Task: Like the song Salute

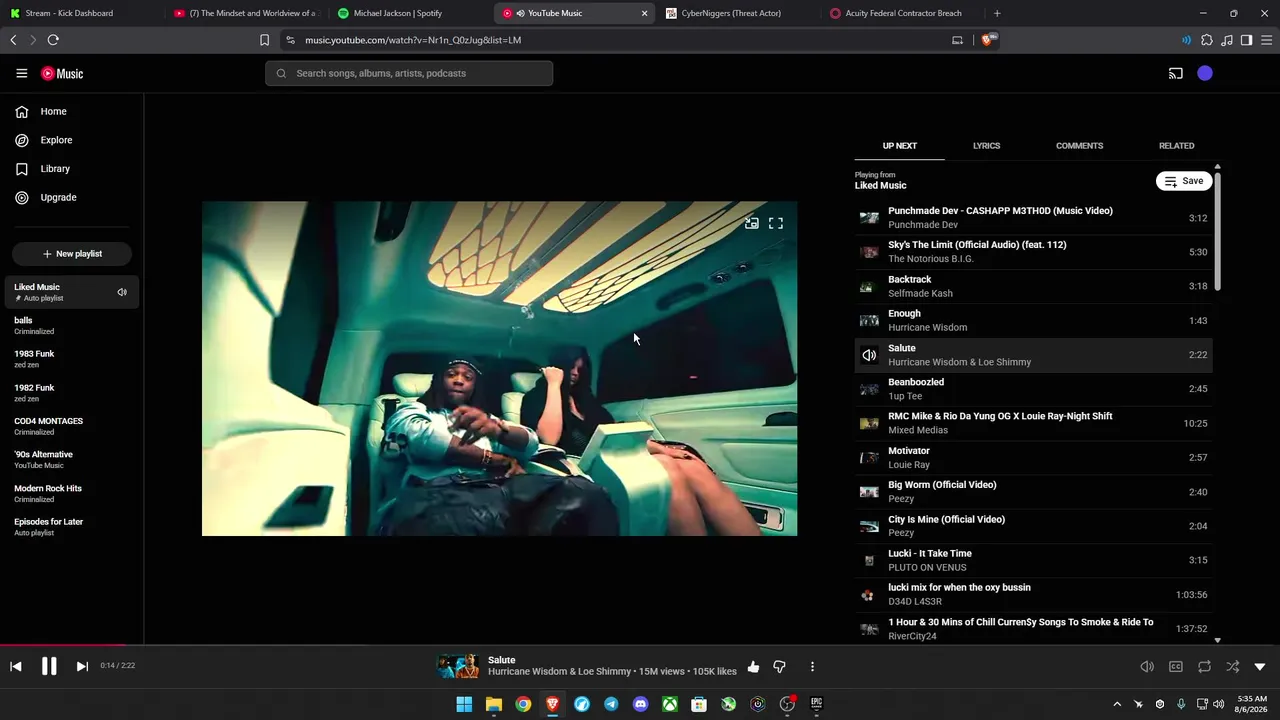Action: click(753, 666)
